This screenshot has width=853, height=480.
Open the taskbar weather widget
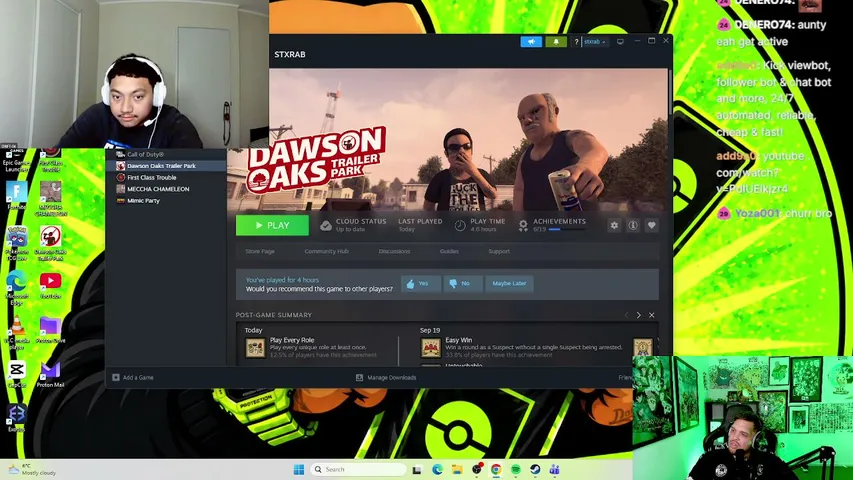33,469
